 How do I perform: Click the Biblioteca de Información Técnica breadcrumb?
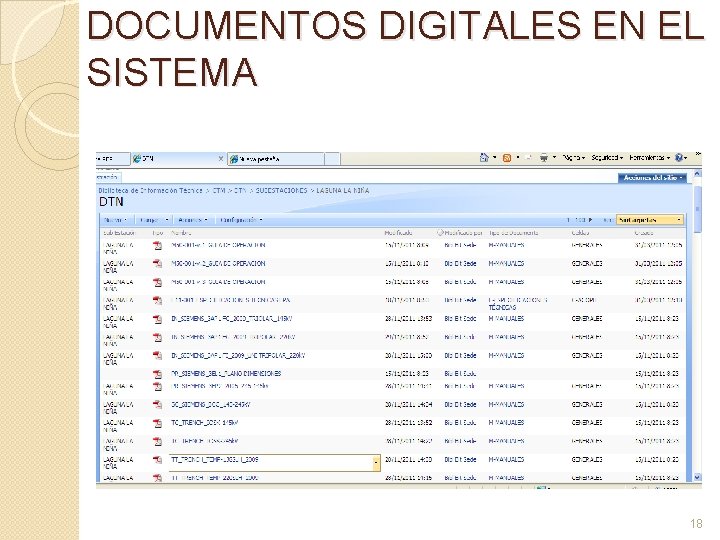(150, 191)
